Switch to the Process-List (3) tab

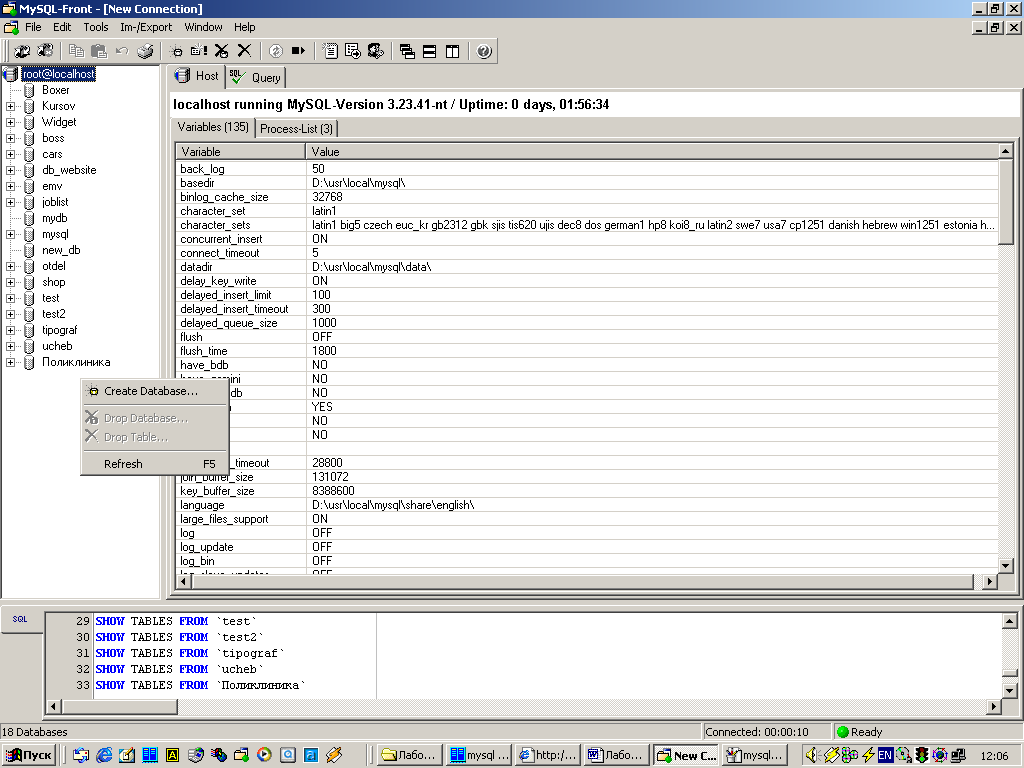point(296,129)
